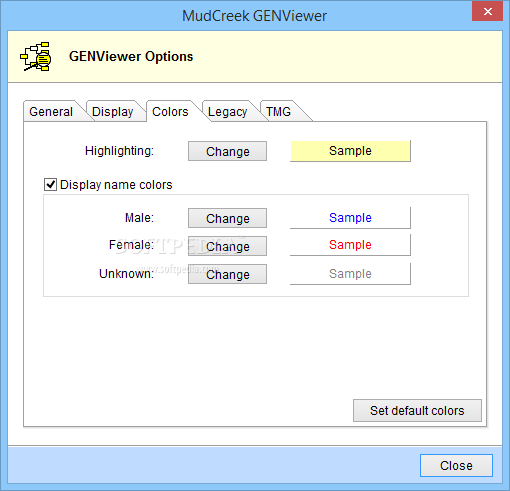
Task: Open the Display tab
Action: [x=112, y=111]
